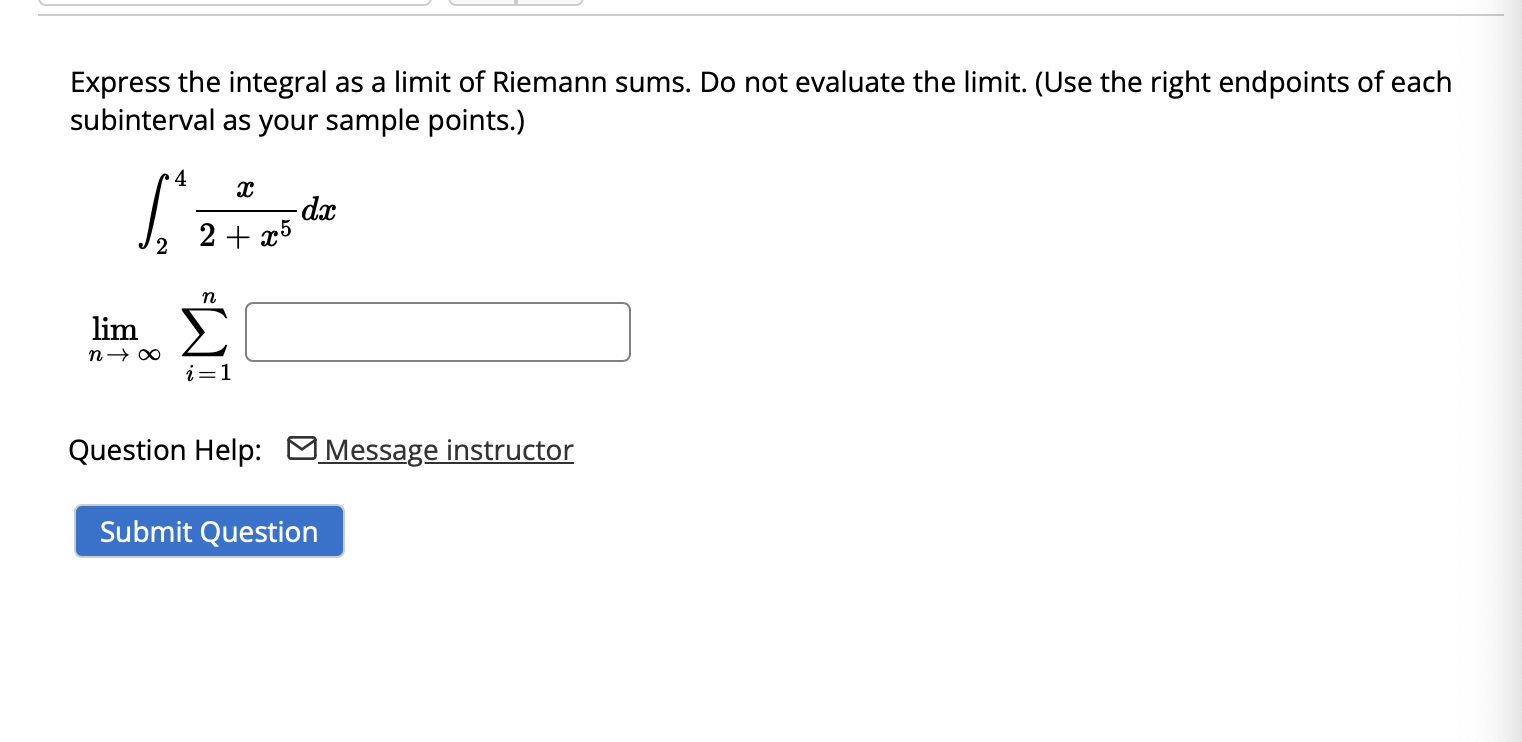
Task: Focus the empty answer field after the summation
Action: click(437, 331)
